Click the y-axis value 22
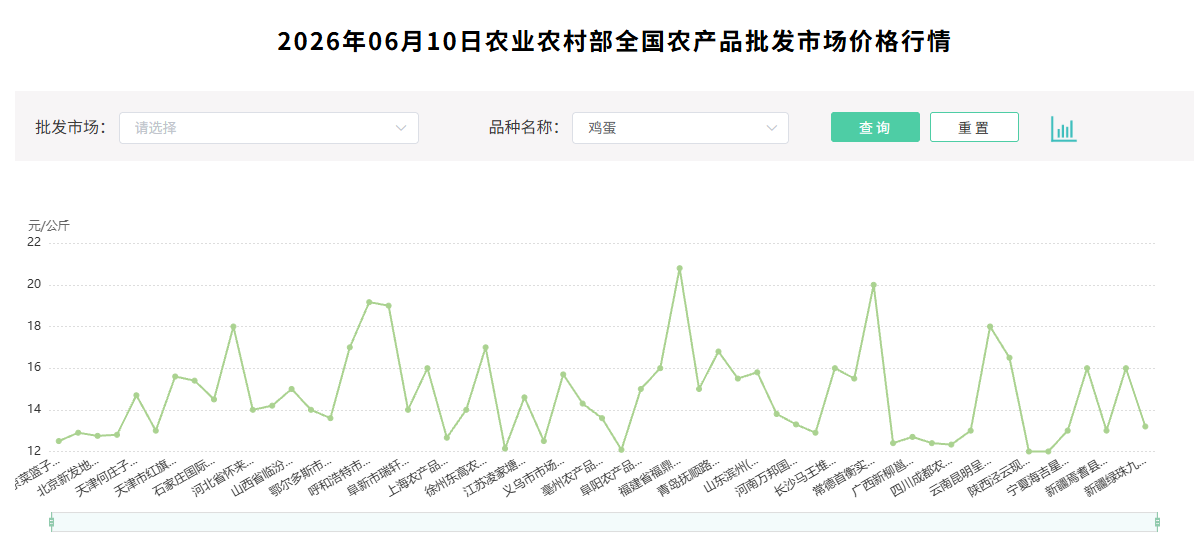This screenshot has height=555, width=1194. 34,243
